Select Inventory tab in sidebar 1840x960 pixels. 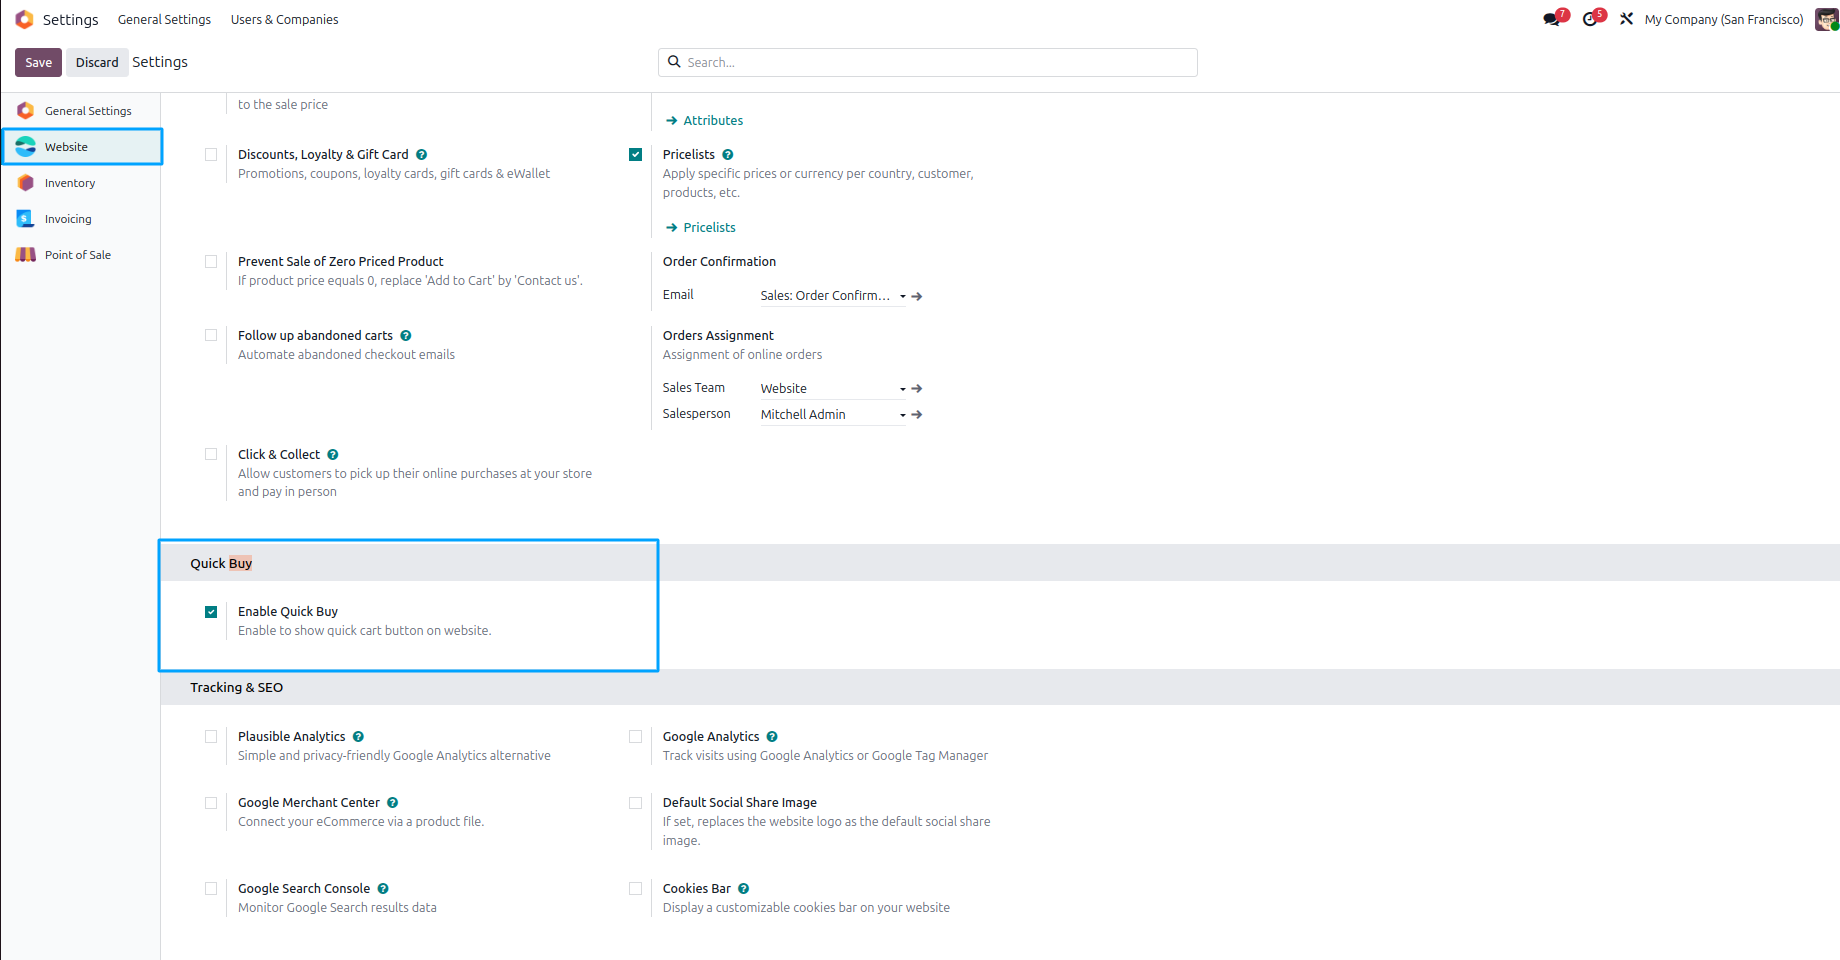click(80, 183)
